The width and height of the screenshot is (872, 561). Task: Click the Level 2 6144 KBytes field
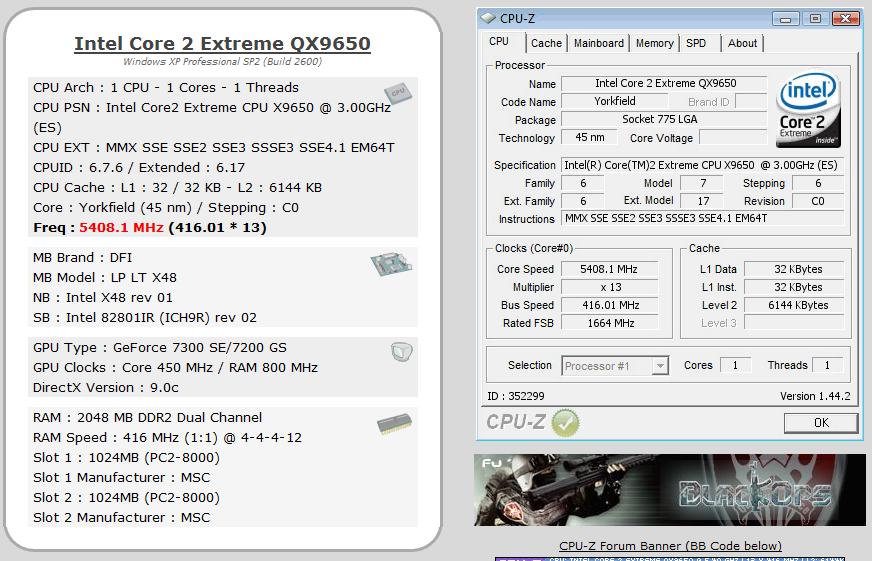pos(794,305)
